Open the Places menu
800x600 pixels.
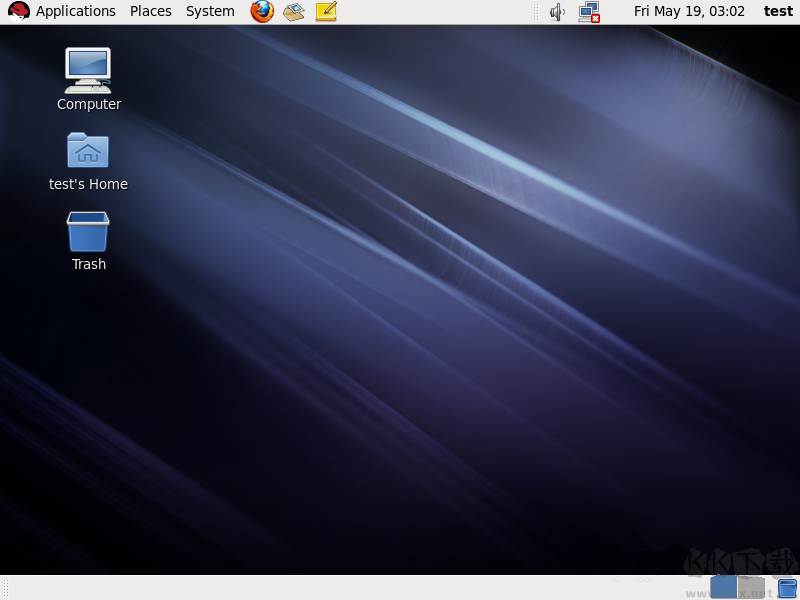click(150, 11)
